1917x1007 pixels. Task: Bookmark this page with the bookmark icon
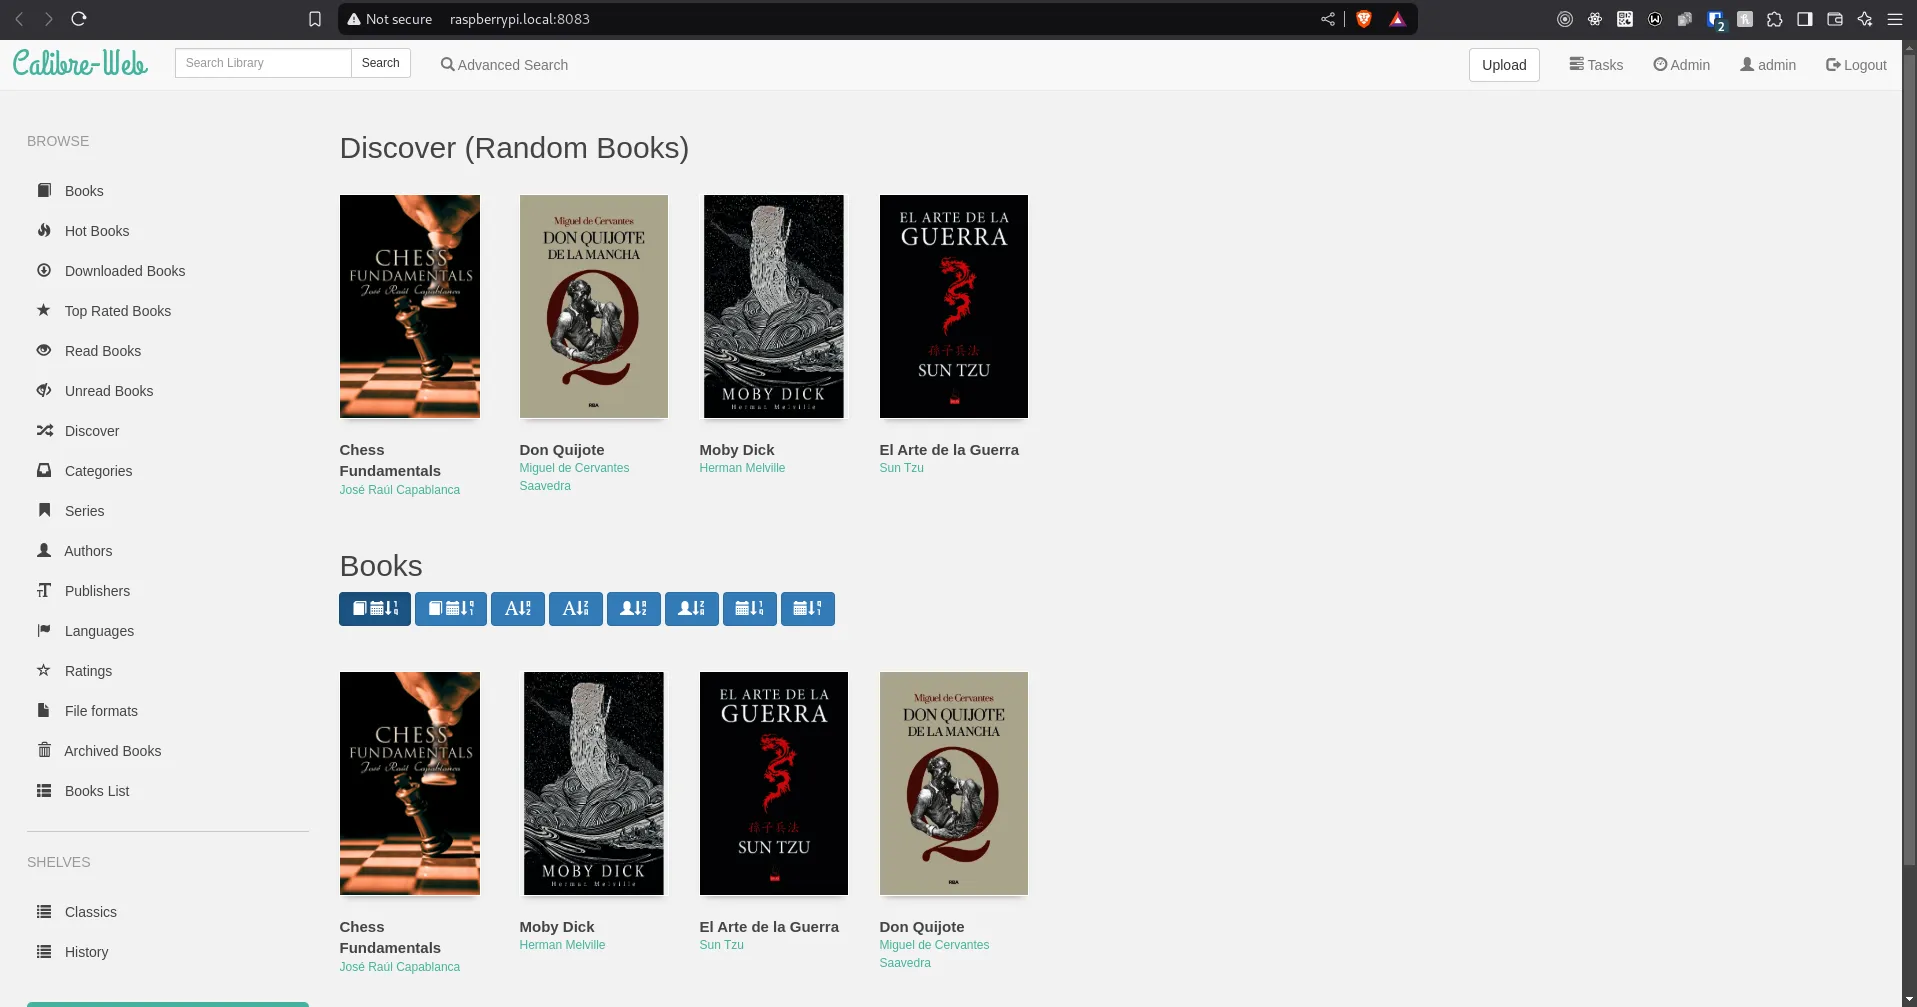315,19
